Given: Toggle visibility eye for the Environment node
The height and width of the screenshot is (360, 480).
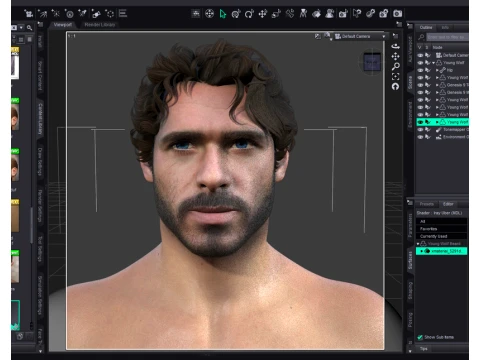Looking at the screenshot, I should coord(420,137).
